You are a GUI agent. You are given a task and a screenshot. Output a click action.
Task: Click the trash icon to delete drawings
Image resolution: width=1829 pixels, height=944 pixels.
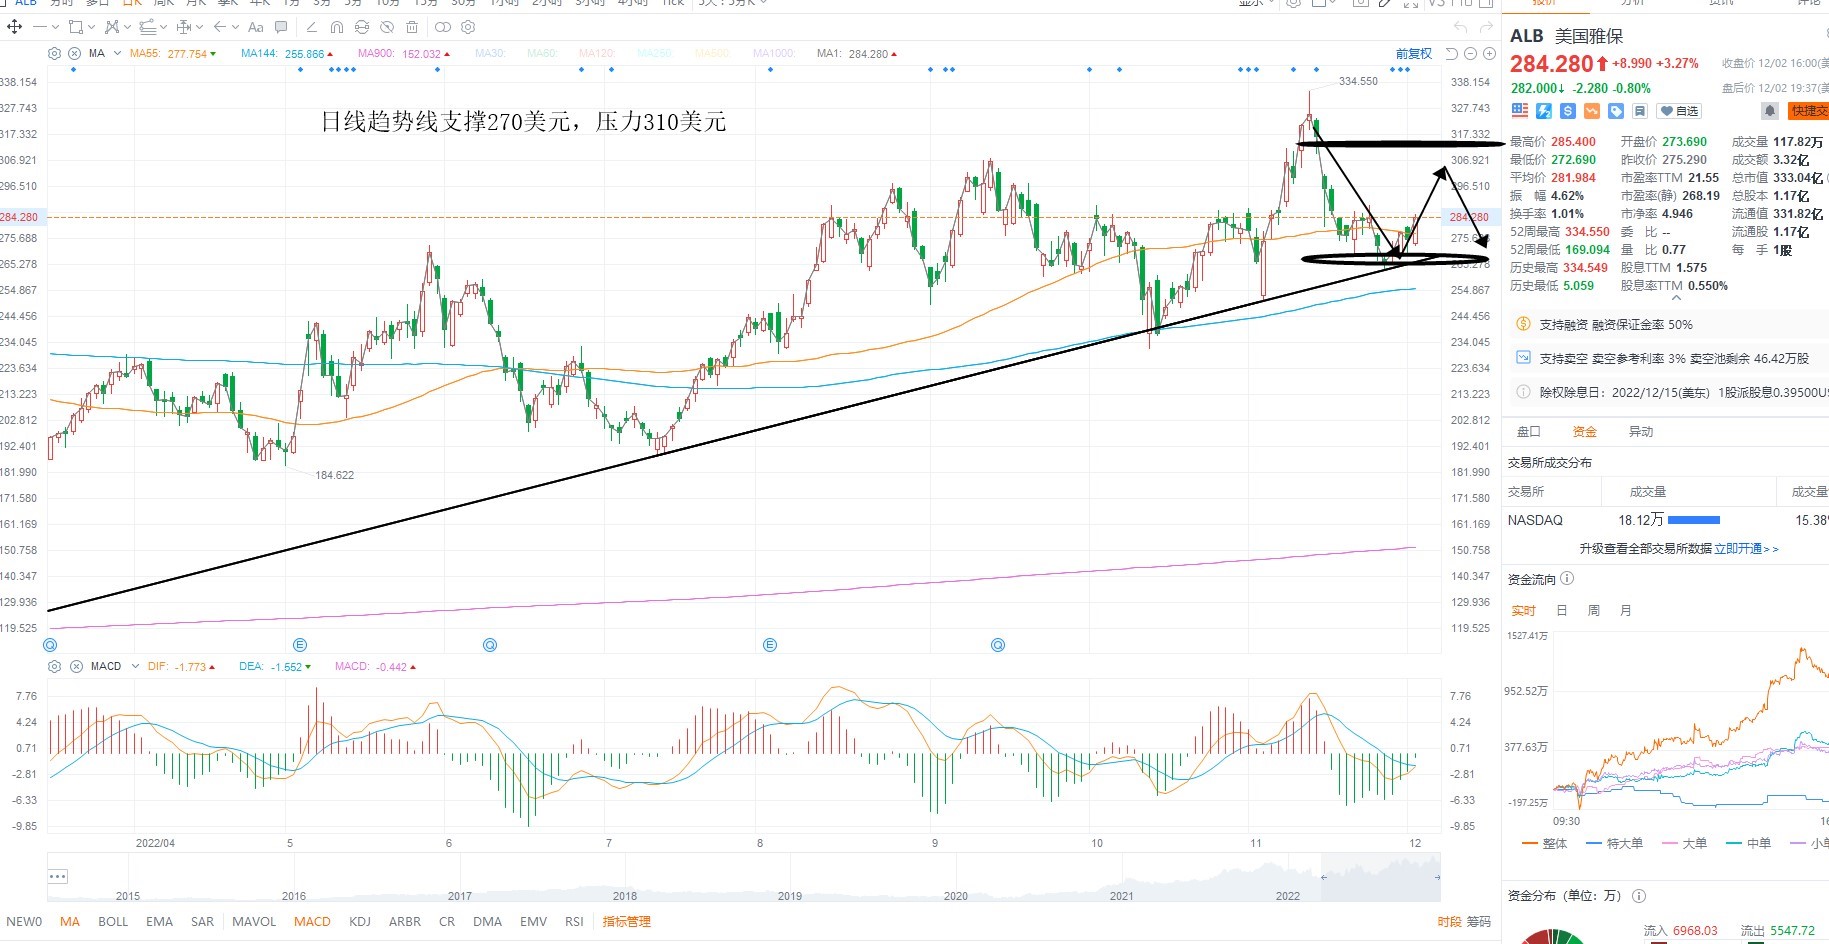[412, 27]
